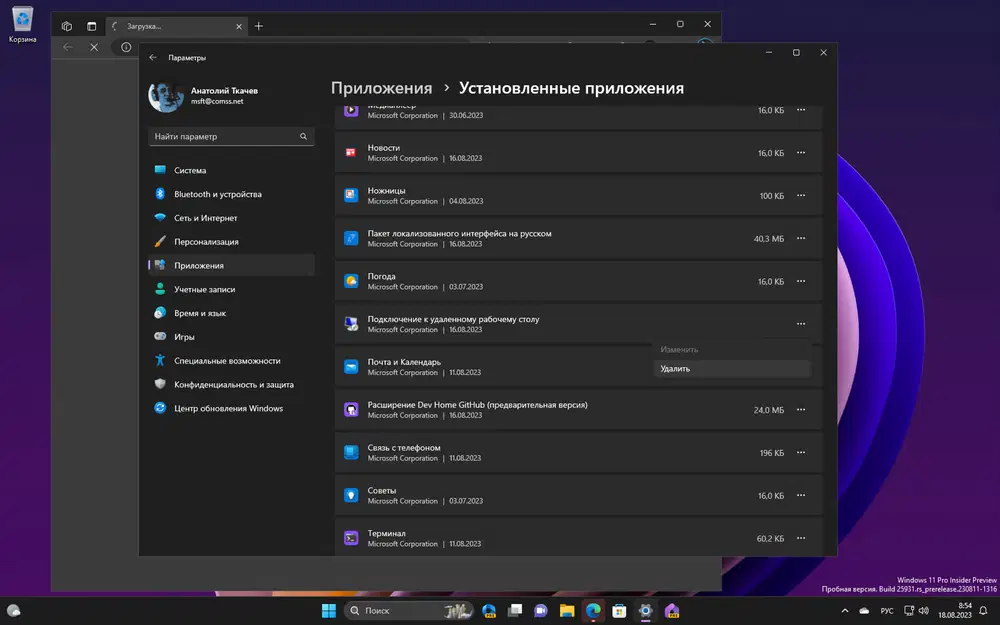Open weather widget on taskbar
Screen dimensions: 1000x625
point(13,610)
